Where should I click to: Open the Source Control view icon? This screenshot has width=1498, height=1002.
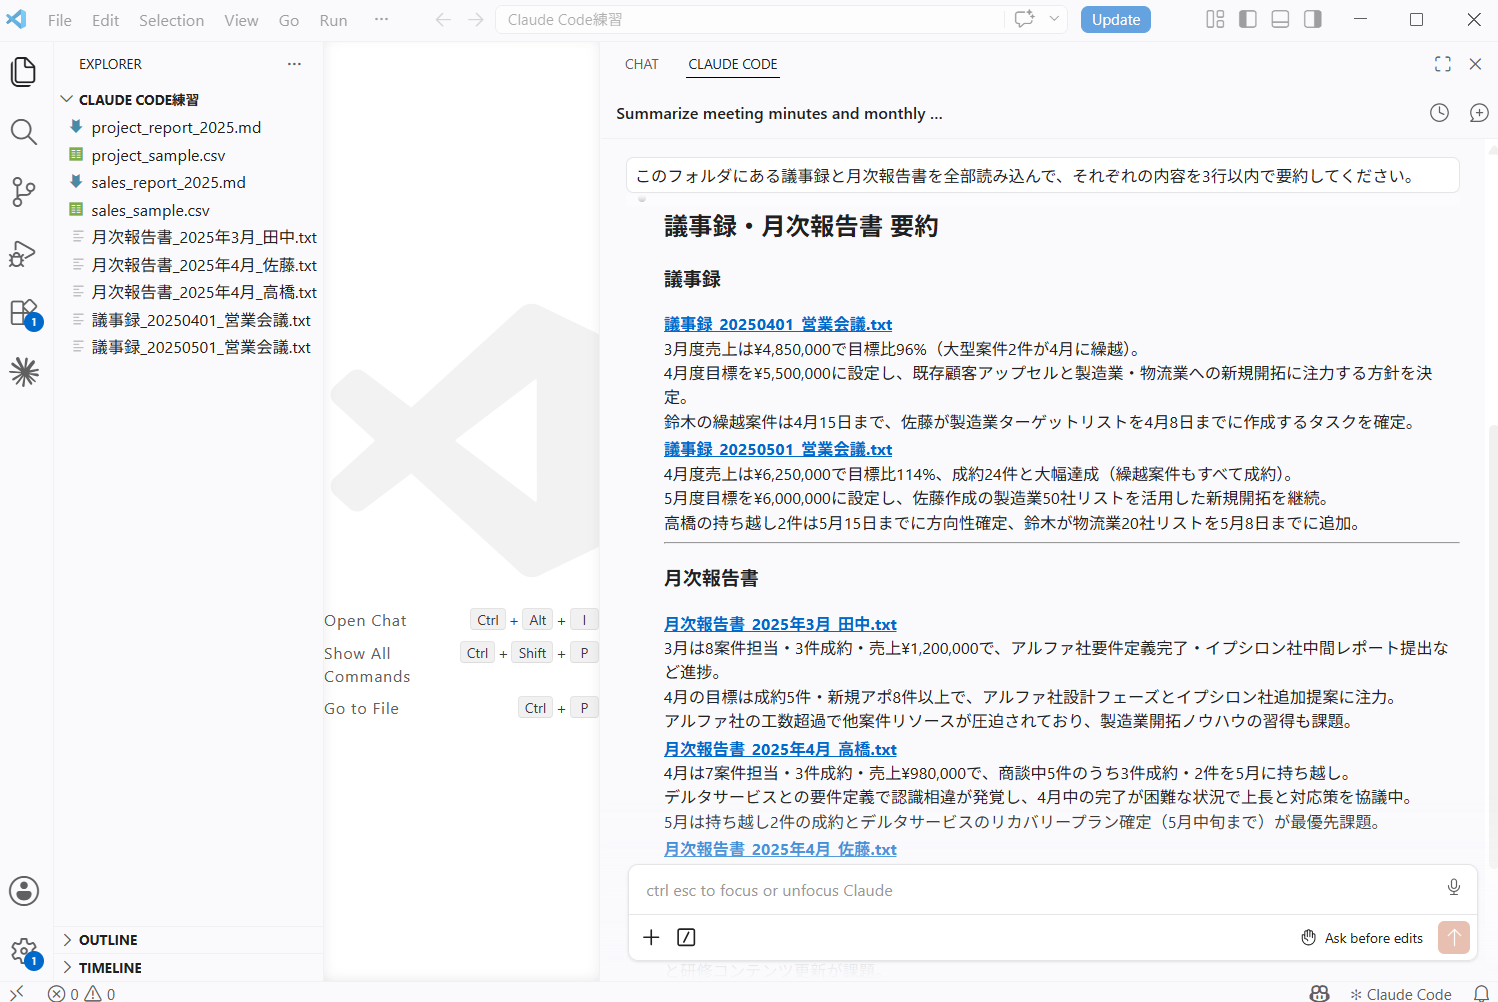point(24,192)
